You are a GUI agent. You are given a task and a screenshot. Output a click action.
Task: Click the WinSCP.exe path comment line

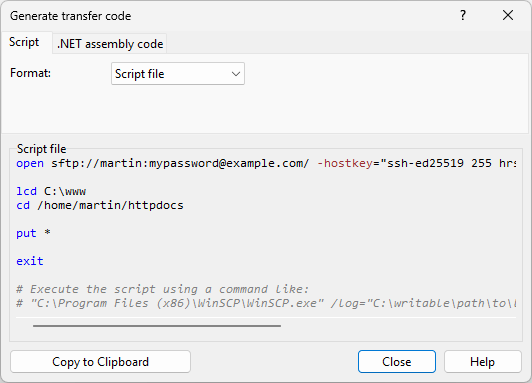pyautogui.click(x=266, y=303)
